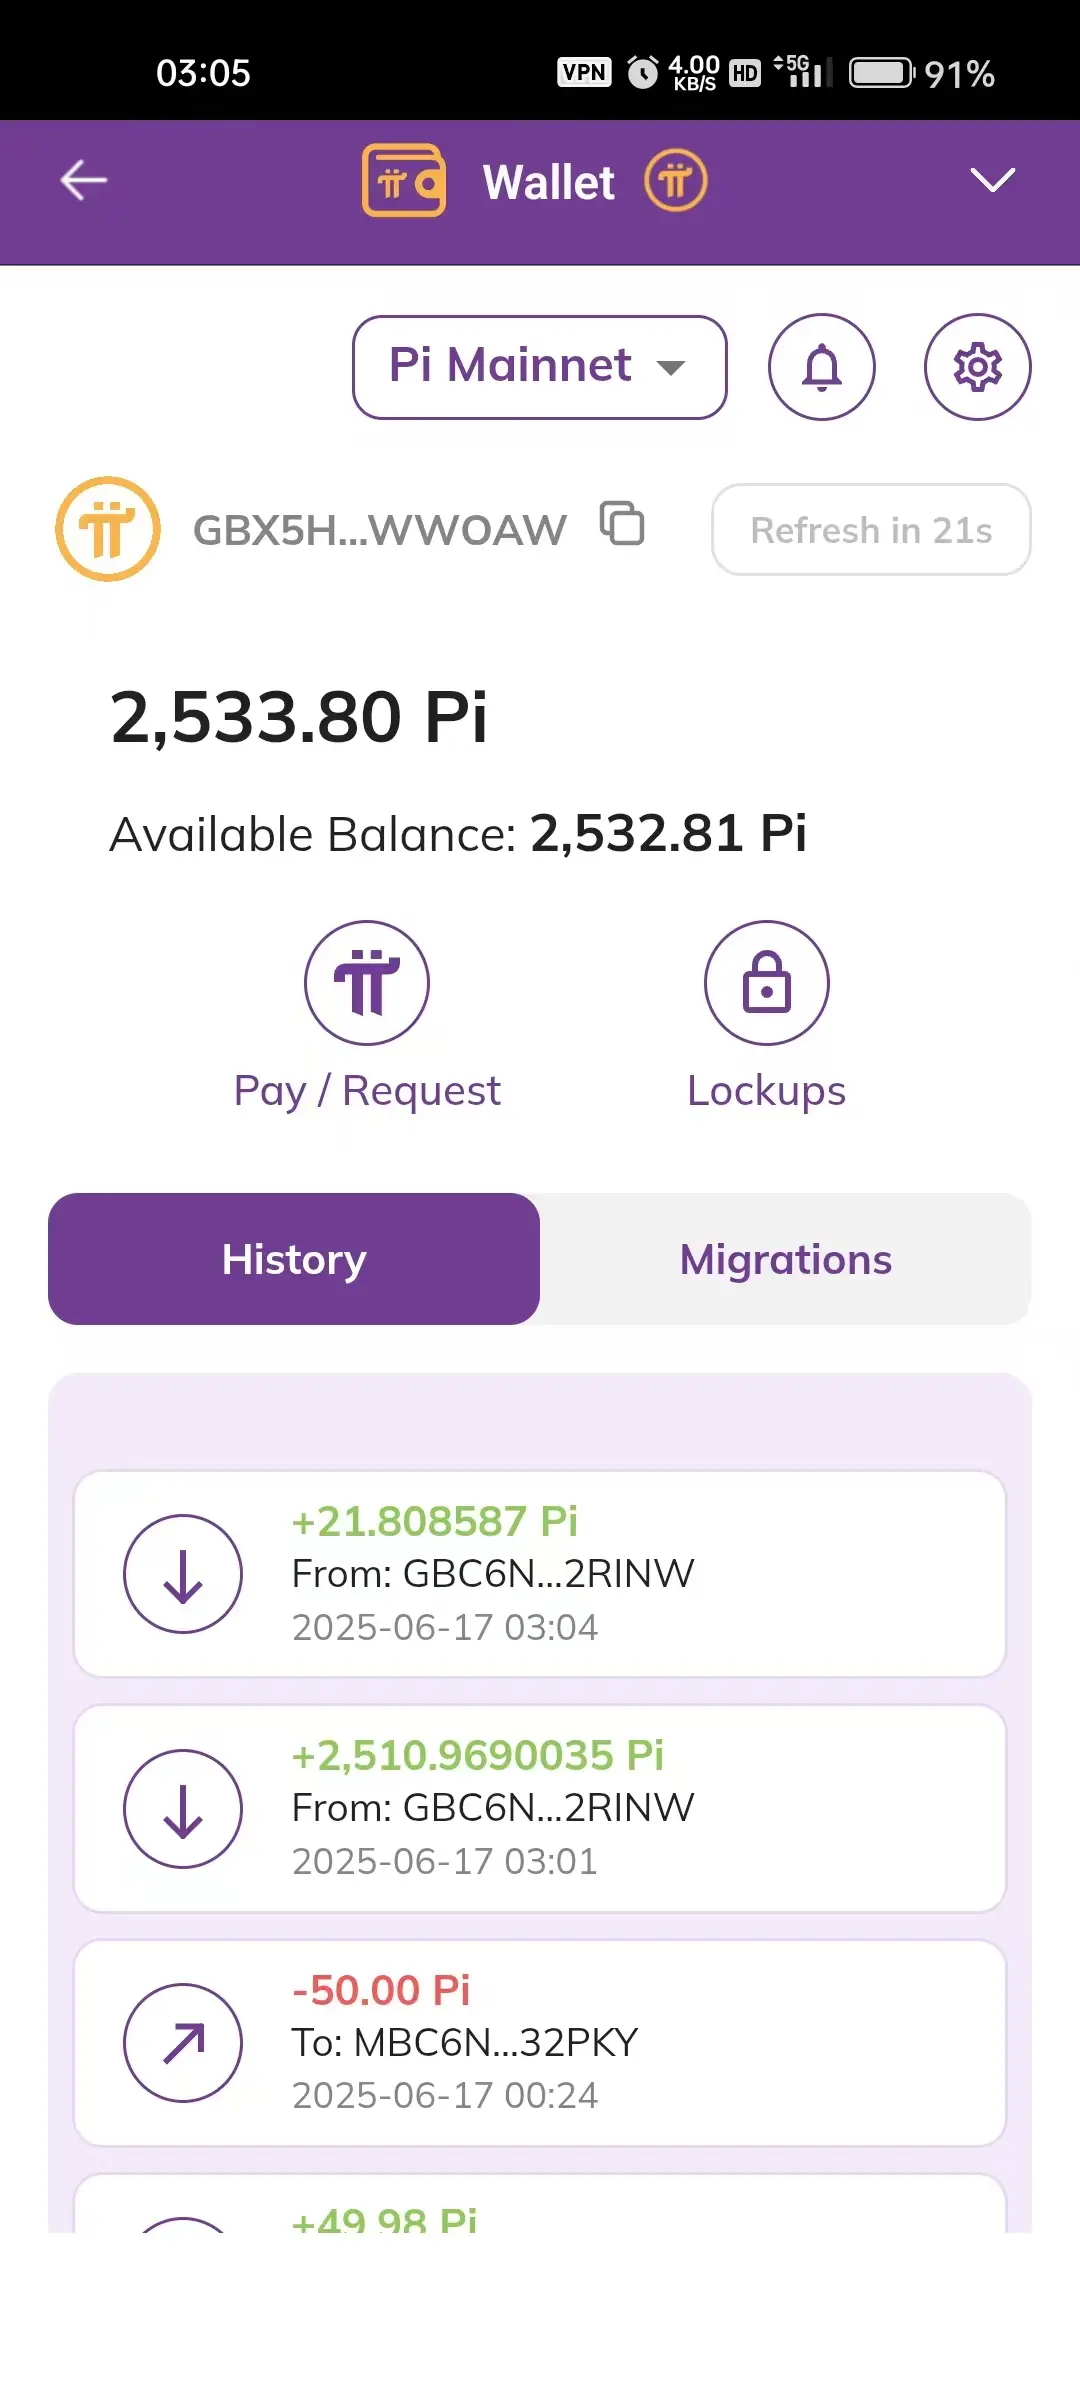
Task: Tap orange Pi coin beside address
Action: click(108, 529)
